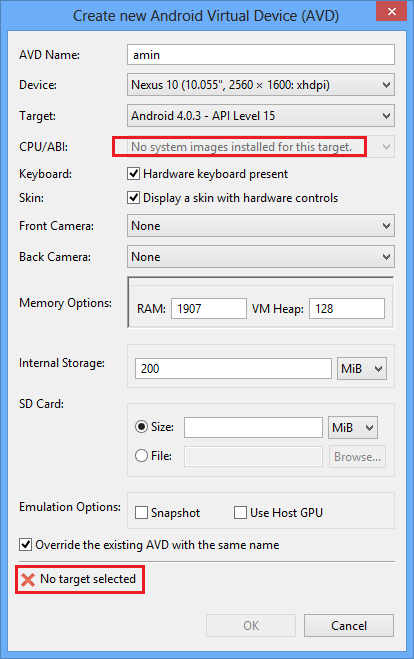414x659 pixels.
Task: Click the Cancel button
Action: click(x=349, y=625)
